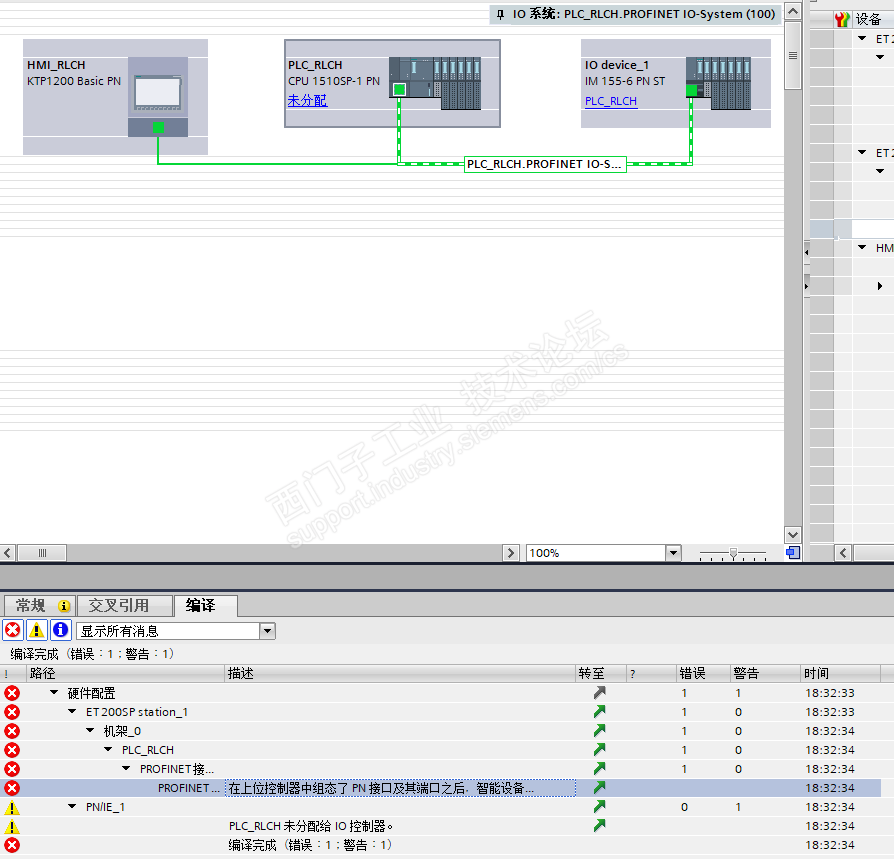This screenshot has width=894, height=859.
Task: Click the horizontal scroll-right arrow
Action: tap(510, 553)
